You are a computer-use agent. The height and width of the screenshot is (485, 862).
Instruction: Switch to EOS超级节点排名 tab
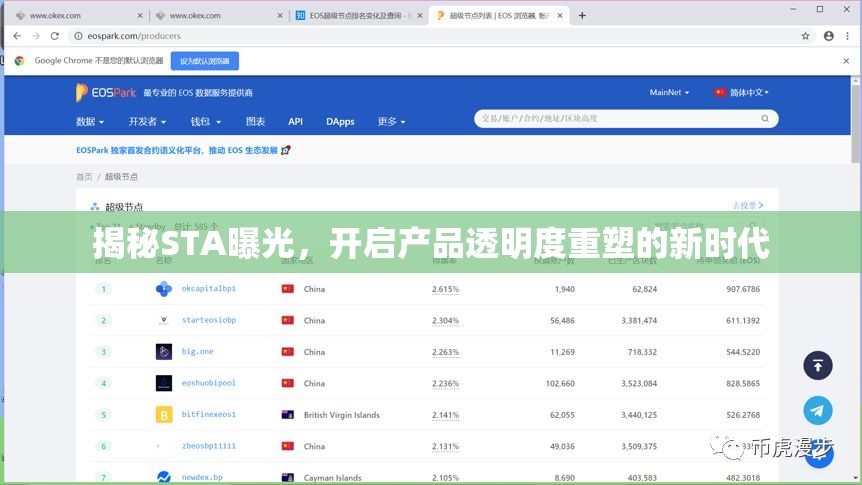coord(357,15)
